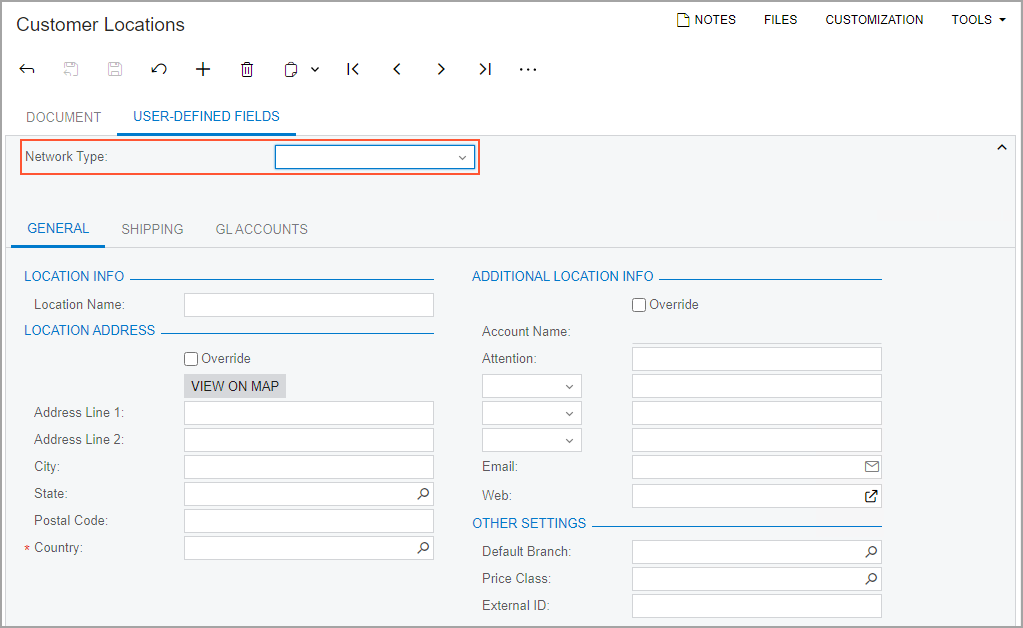Go to the first record
Viewport: 1023px width, 628px height.
353,69
